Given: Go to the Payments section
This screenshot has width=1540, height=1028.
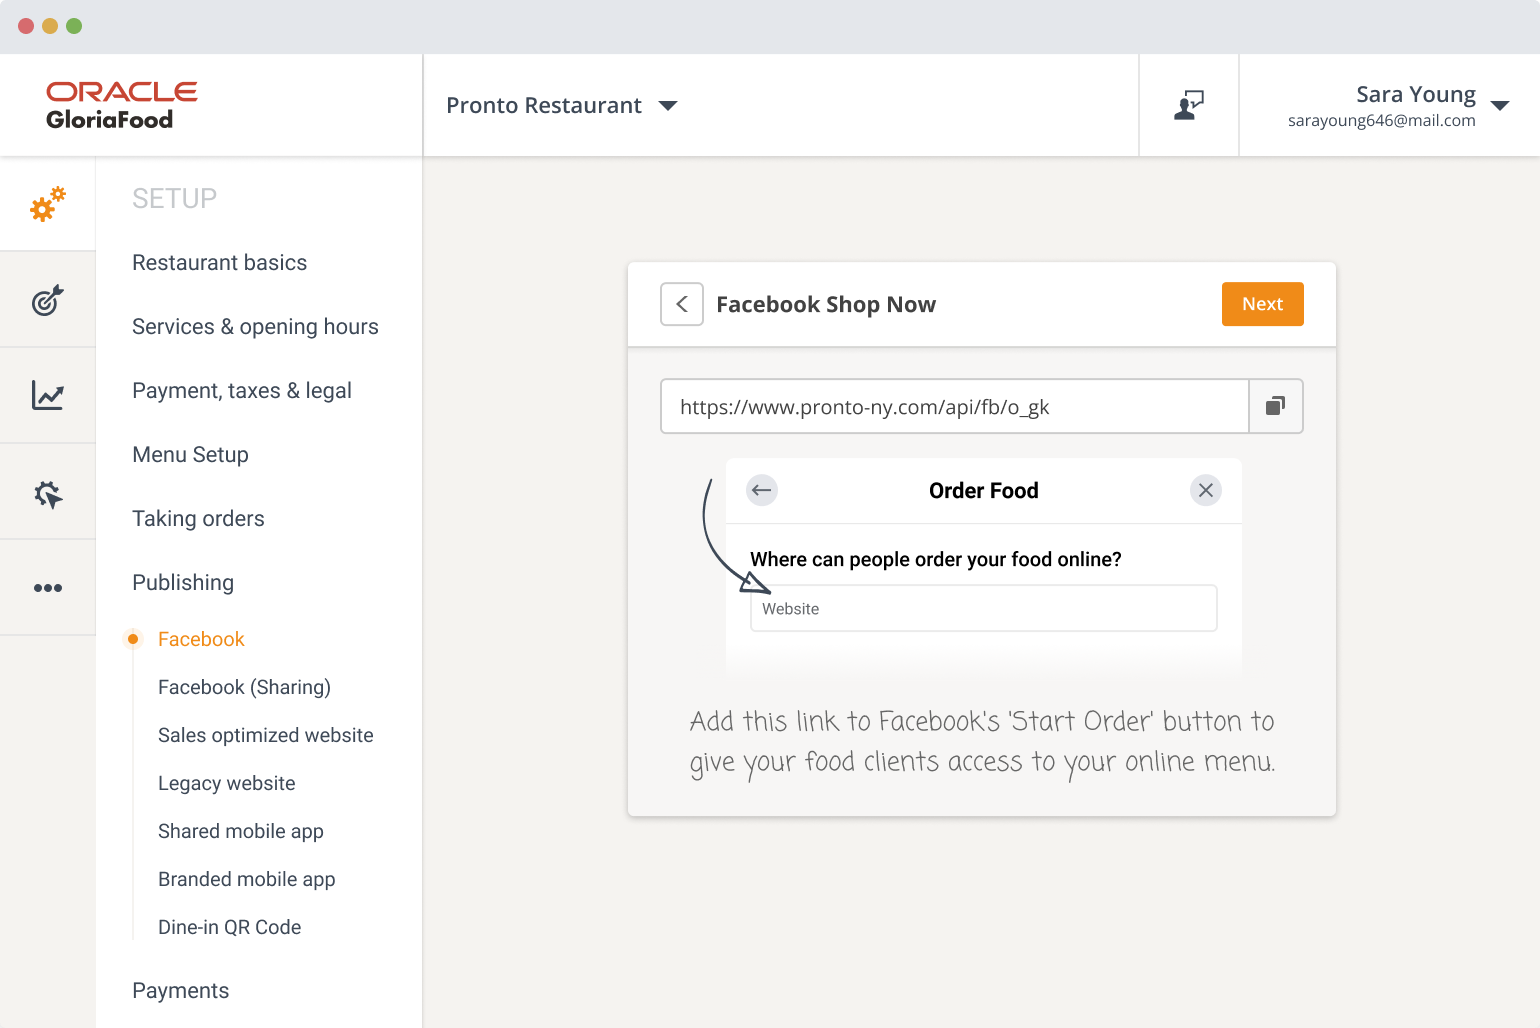Looking at the screenshot, I should [181, 990].
